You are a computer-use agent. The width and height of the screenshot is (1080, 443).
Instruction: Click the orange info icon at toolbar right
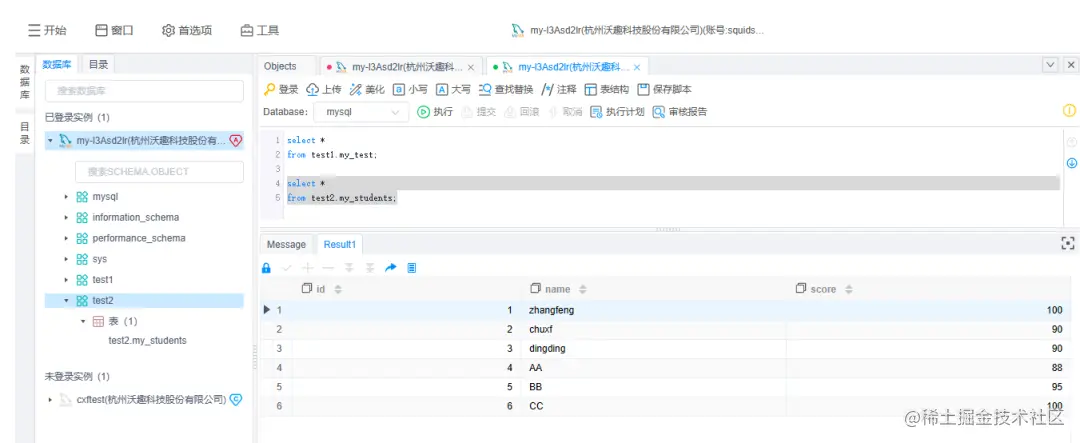click(1070, 110)
